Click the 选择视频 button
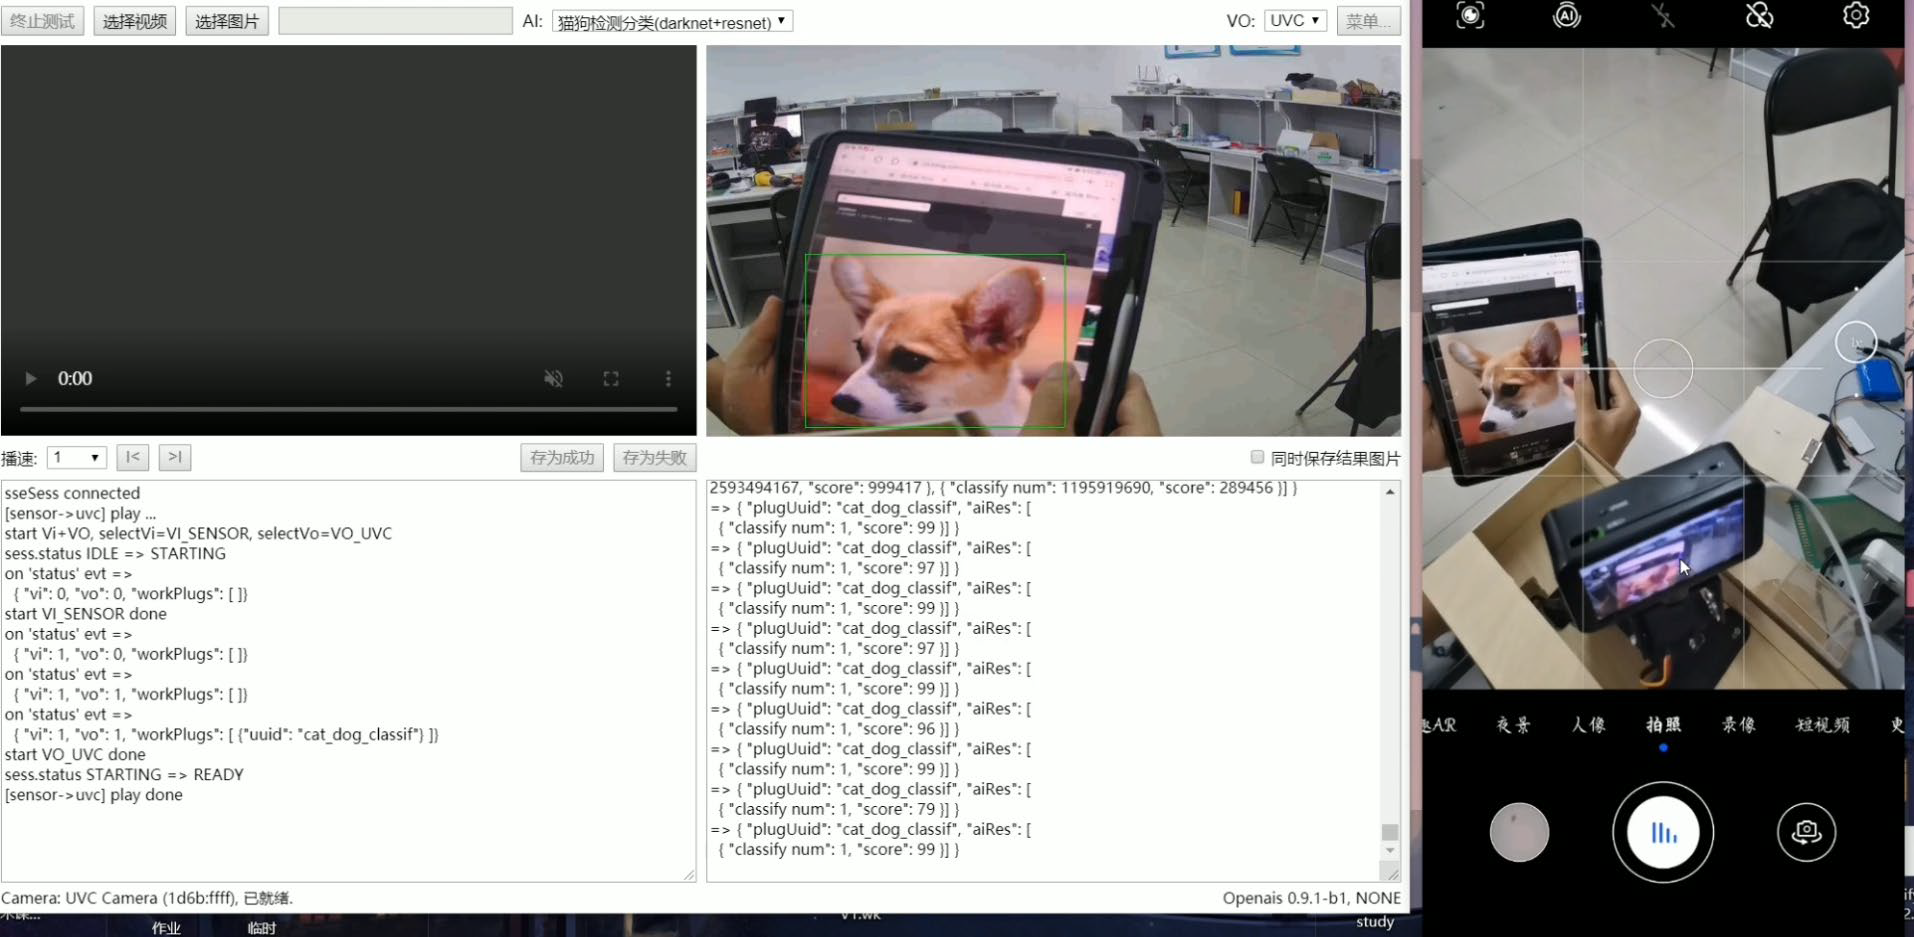Screen dimensions: 1914x937 tap(135, 21)
